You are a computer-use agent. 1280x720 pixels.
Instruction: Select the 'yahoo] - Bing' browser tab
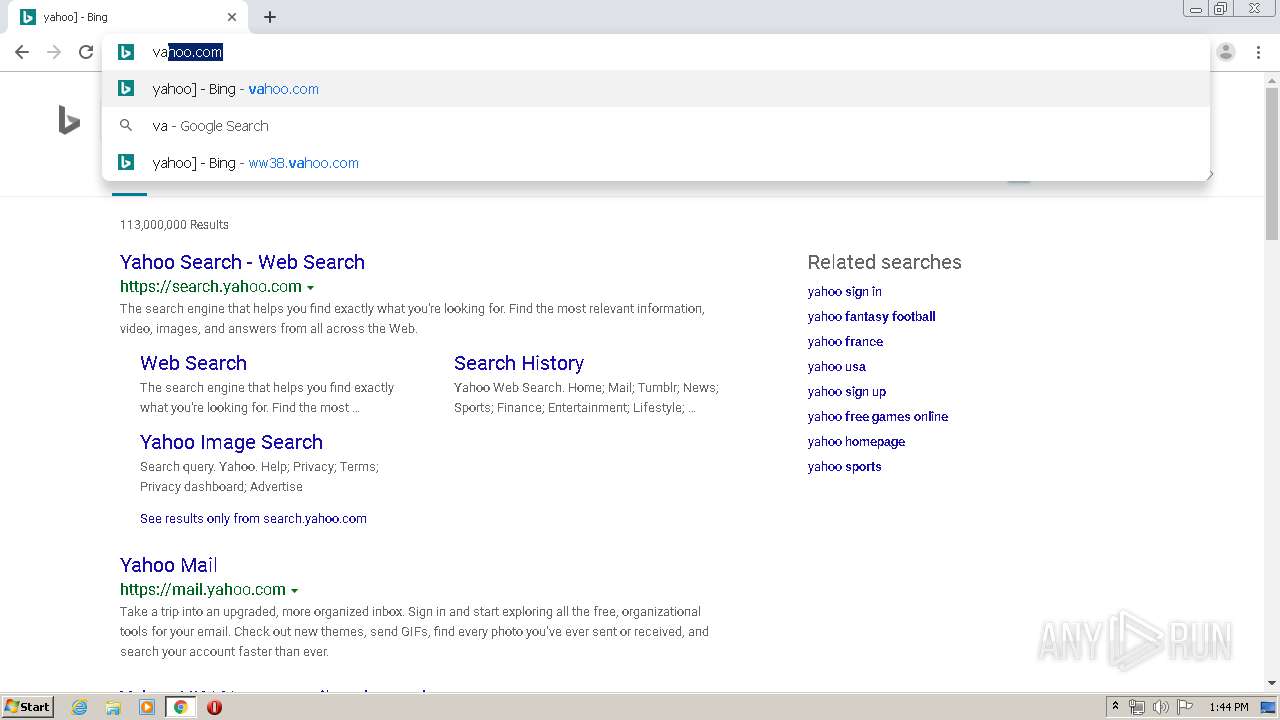tap(127, 17)
